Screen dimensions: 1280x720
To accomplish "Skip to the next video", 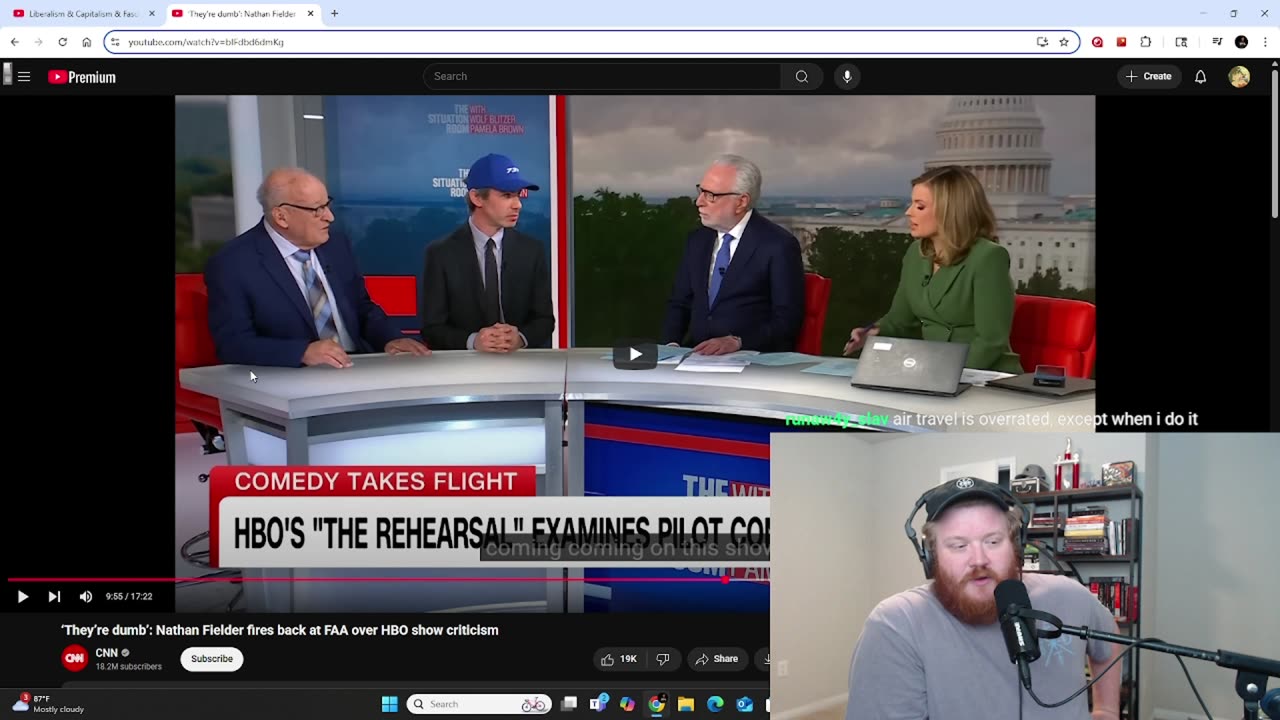I will click(54, 596).
